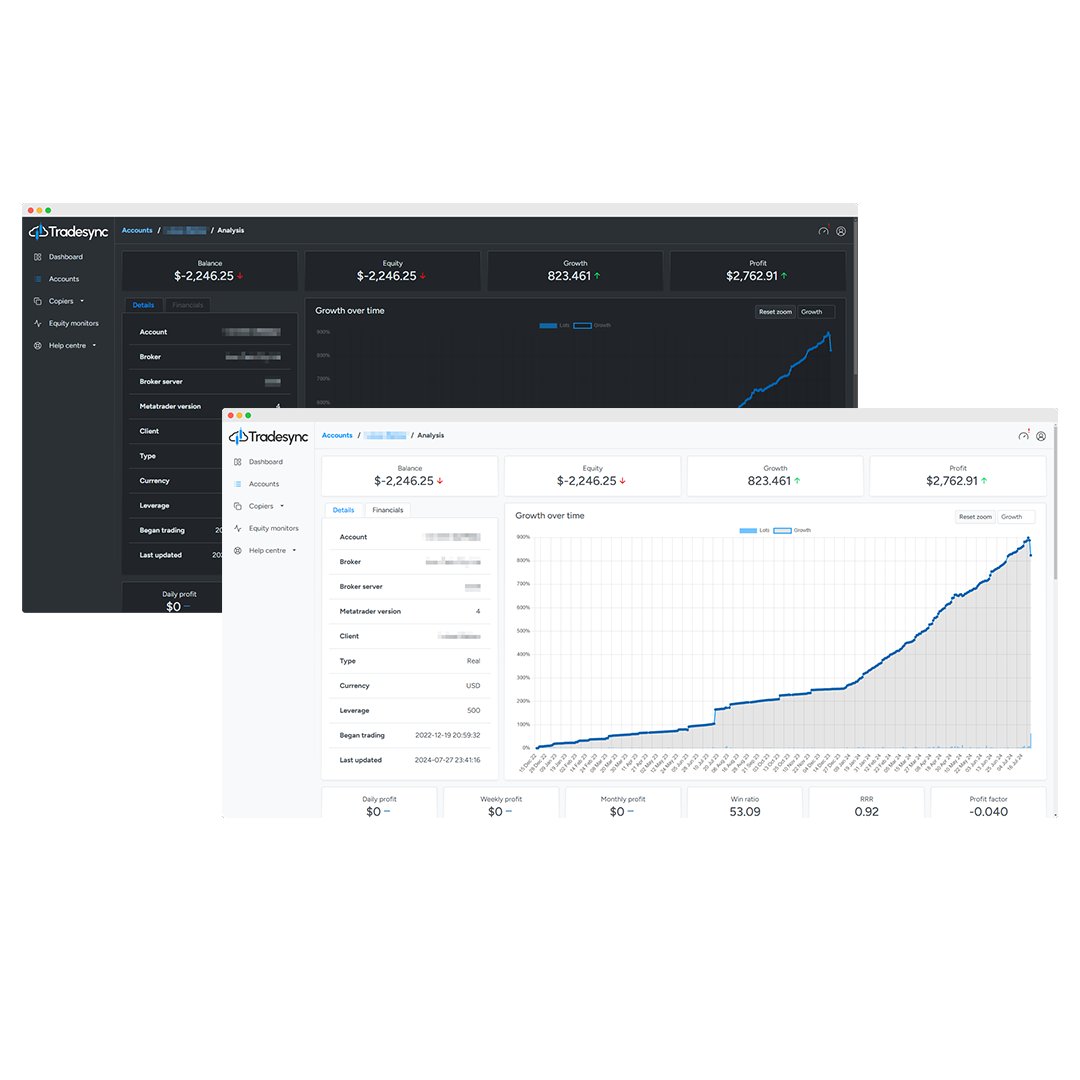
Task: Click Weekly profit $0 card in light window
Action: point(501,803)
